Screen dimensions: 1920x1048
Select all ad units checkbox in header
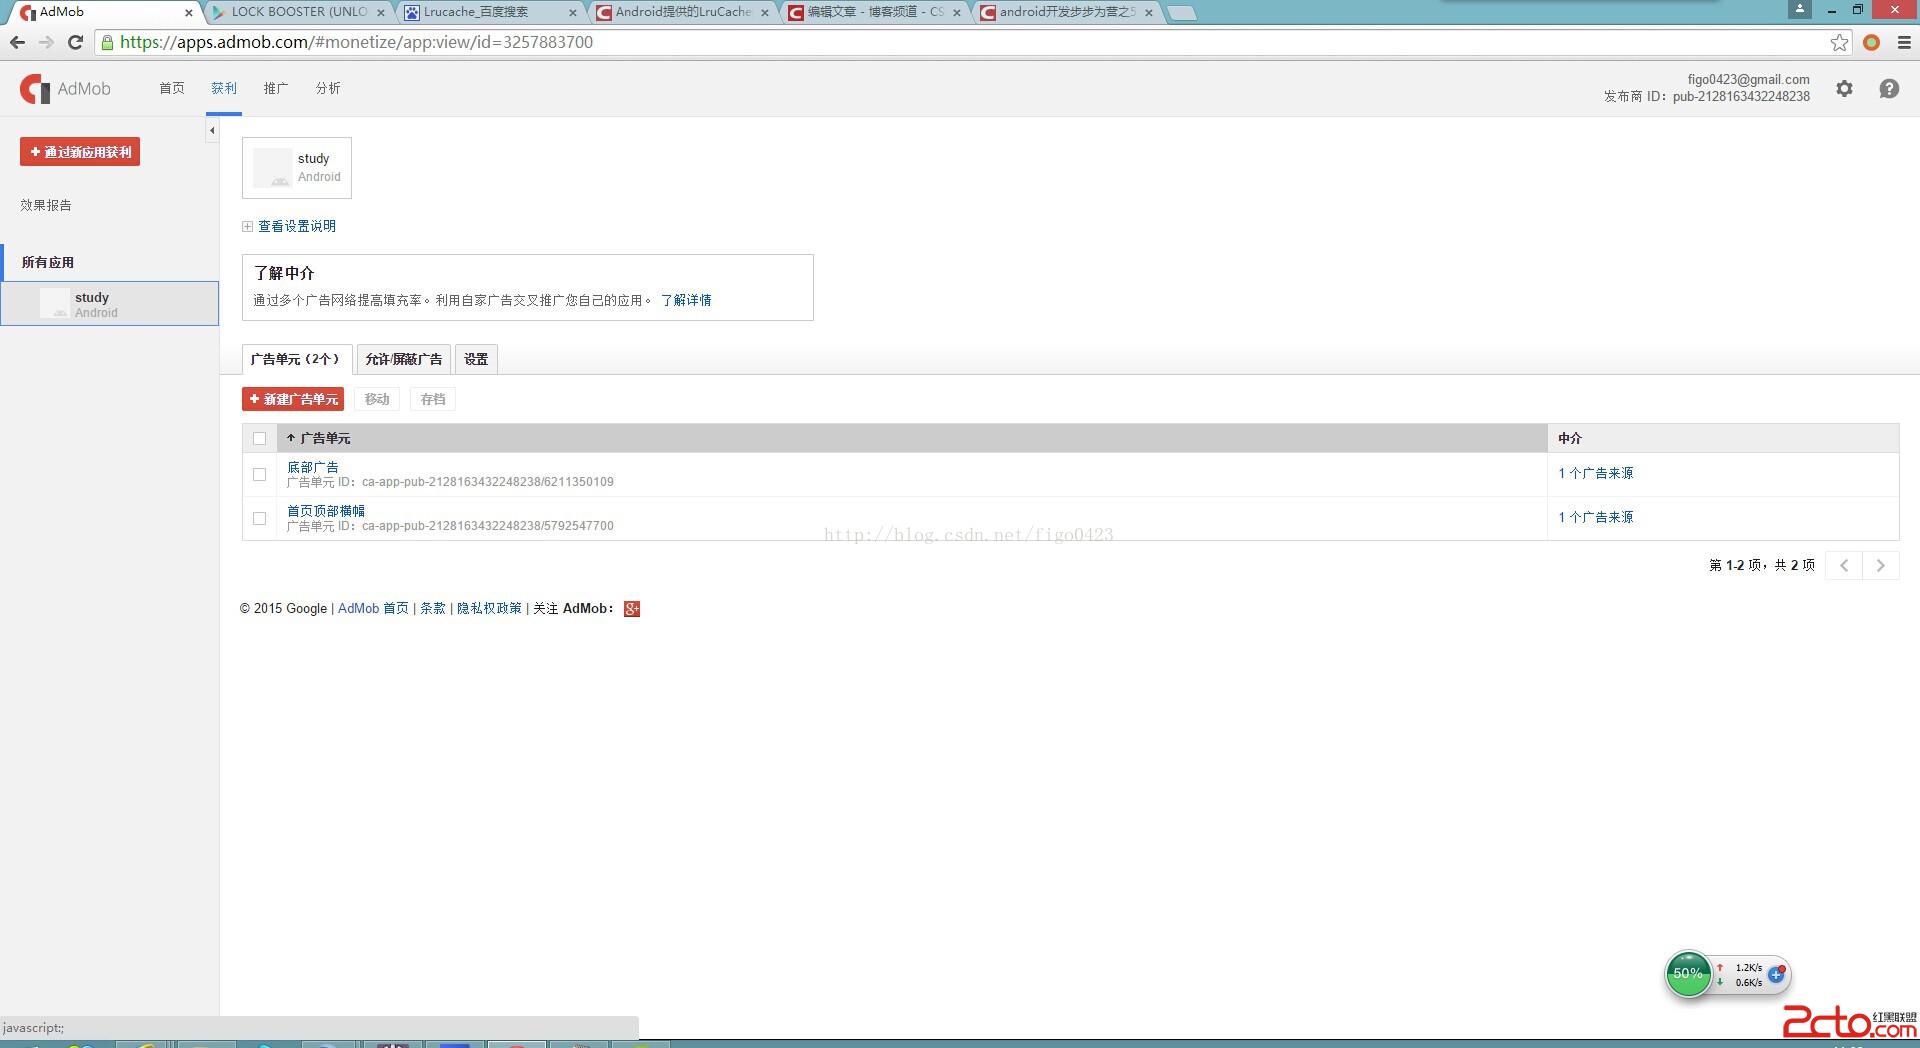click(x=259, y=438)
